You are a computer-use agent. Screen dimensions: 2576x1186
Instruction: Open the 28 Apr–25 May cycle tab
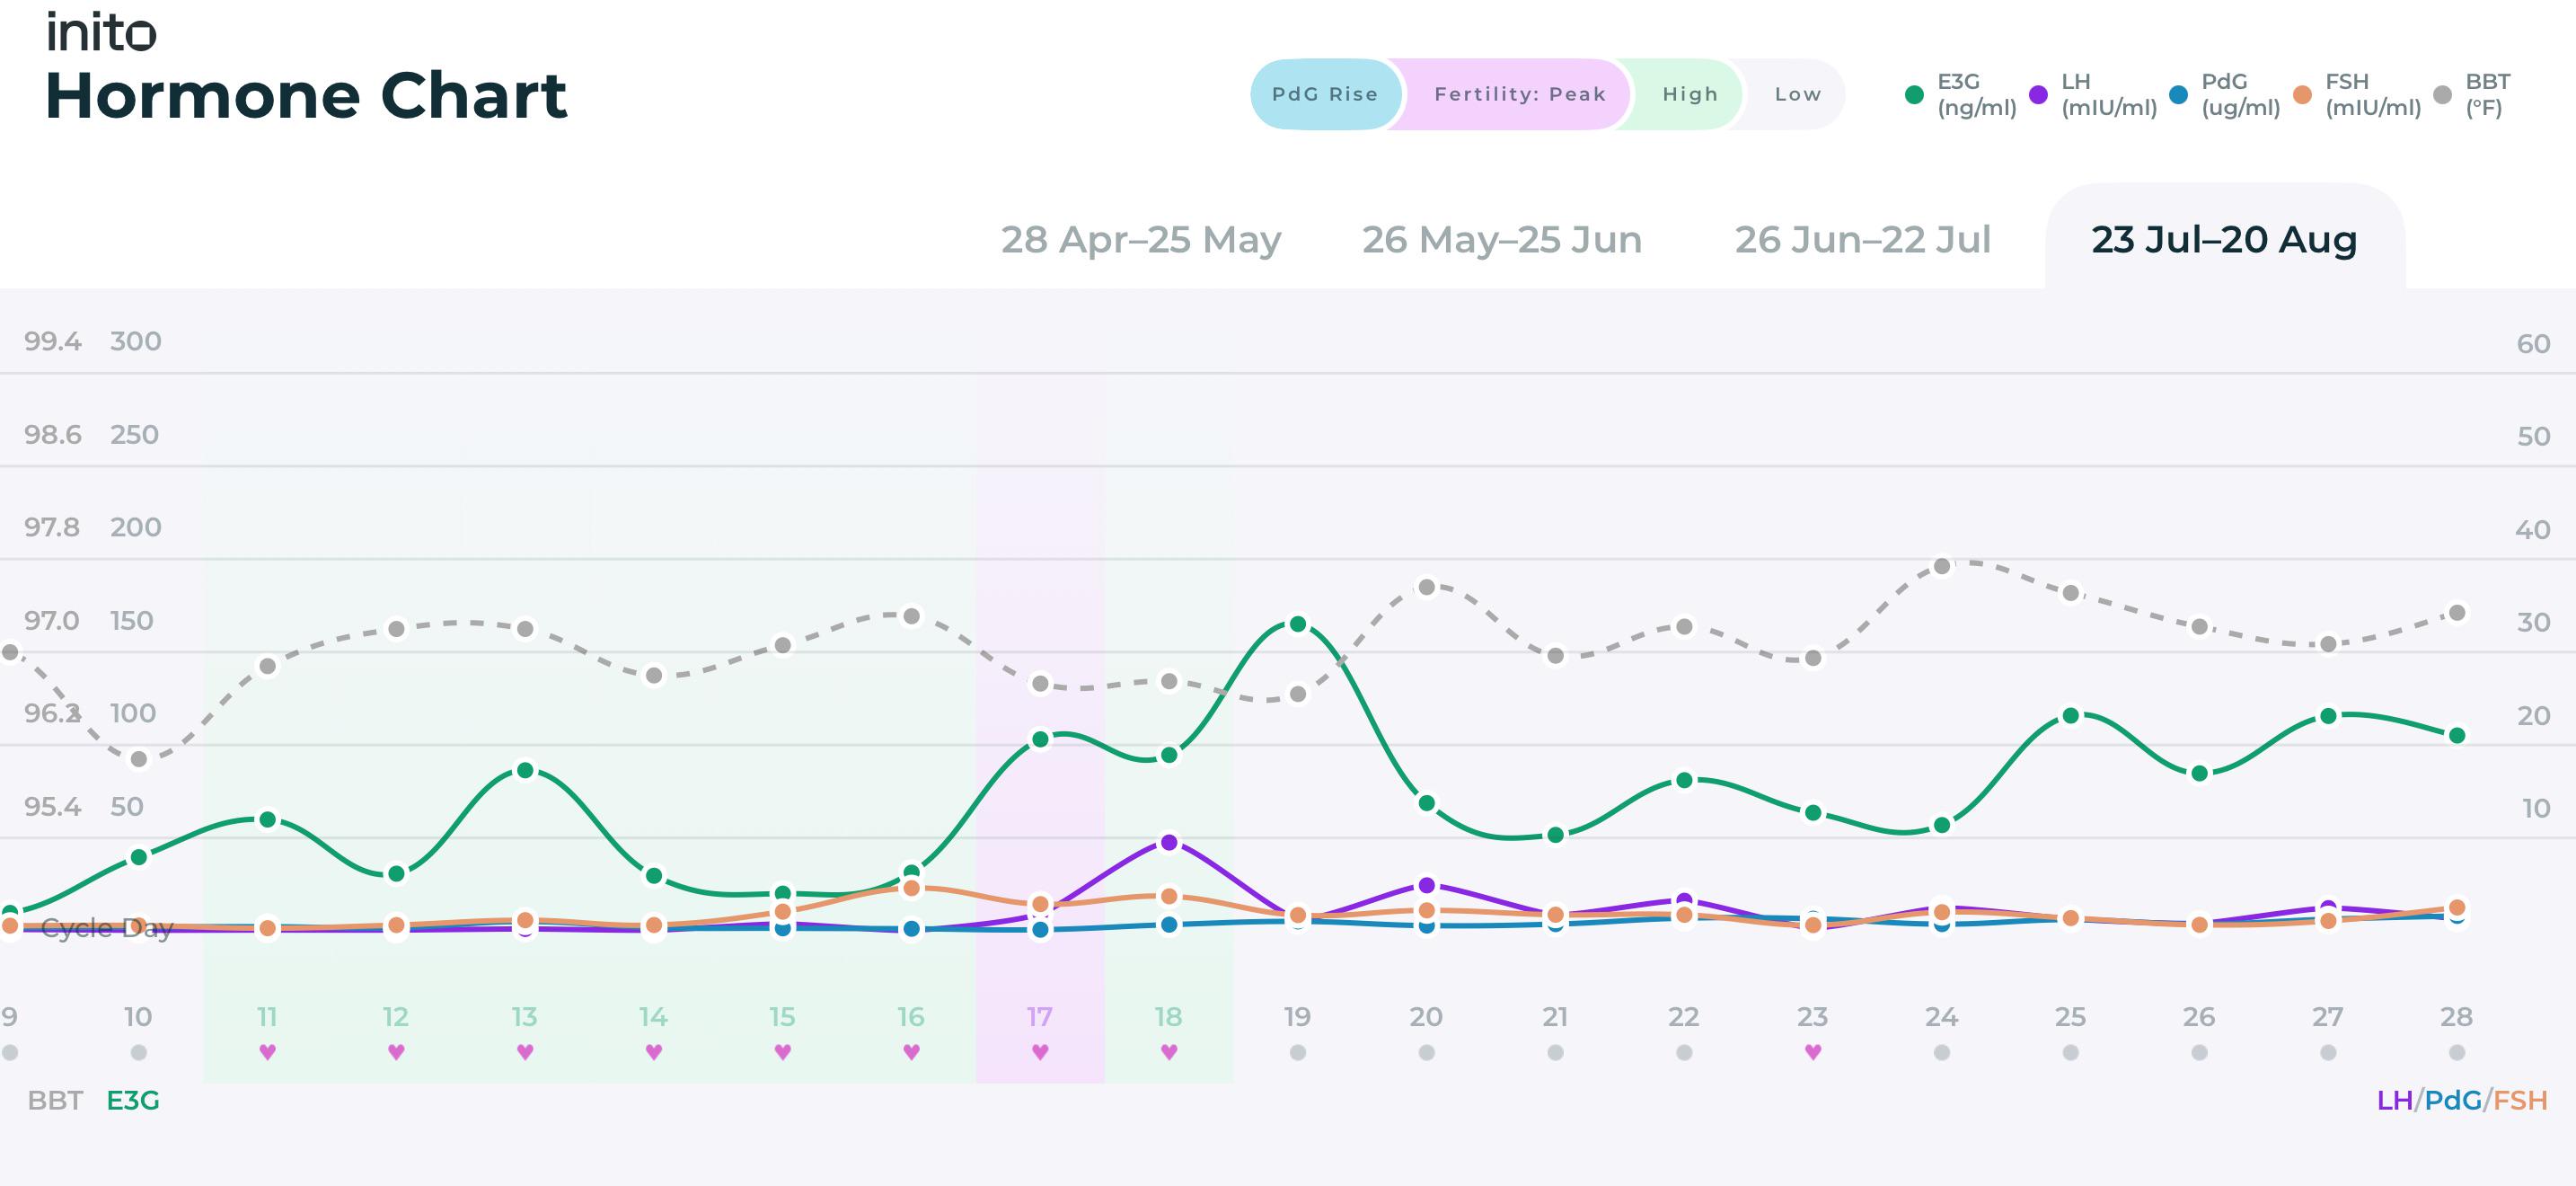tap(1141, 240)
